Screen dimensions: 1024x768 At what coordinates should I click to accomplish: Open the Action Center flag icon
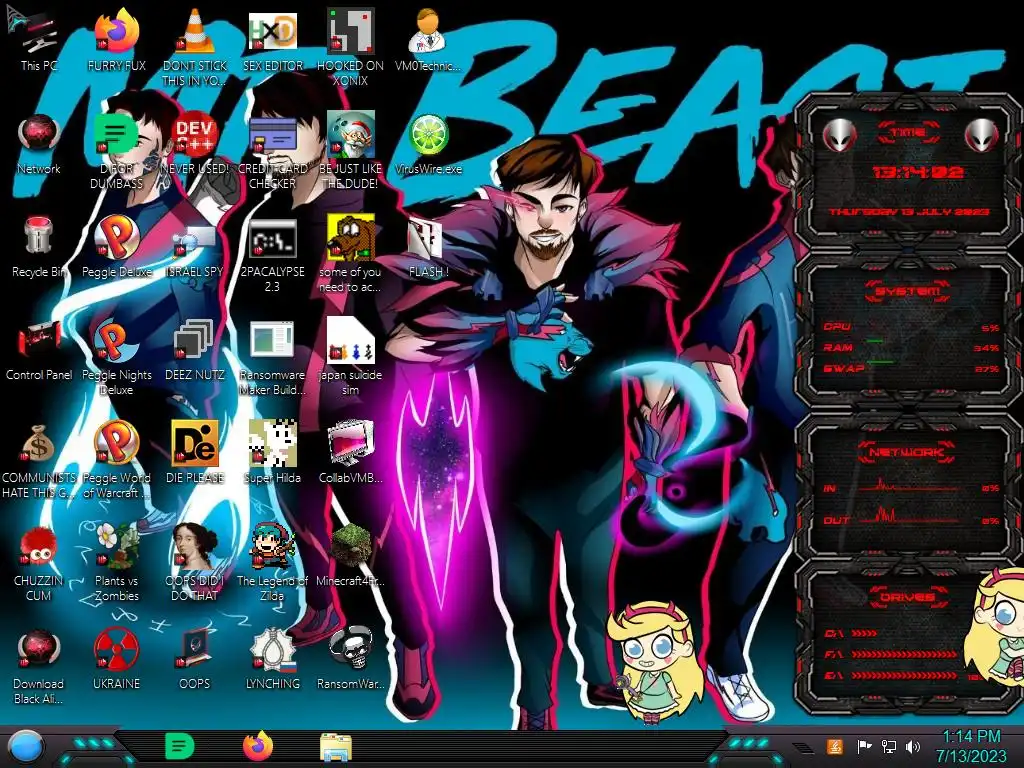click(864, 746)
